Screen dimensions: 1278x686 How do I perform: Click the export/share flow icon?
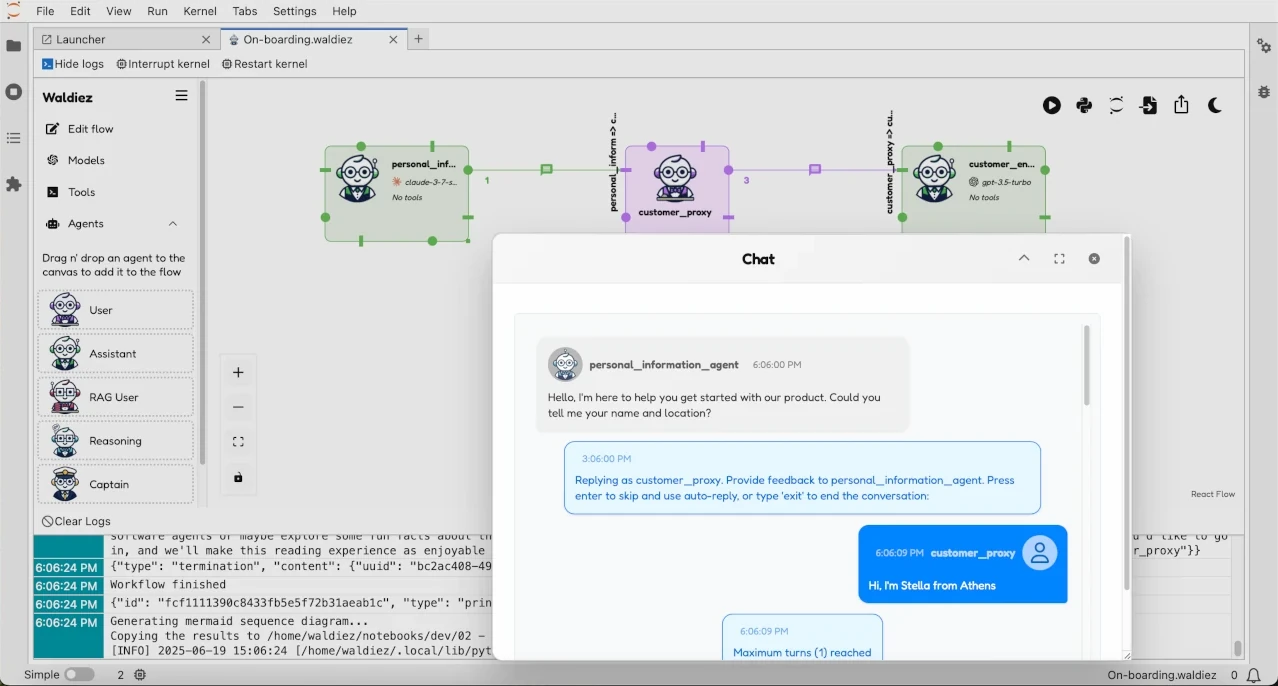1181,105
